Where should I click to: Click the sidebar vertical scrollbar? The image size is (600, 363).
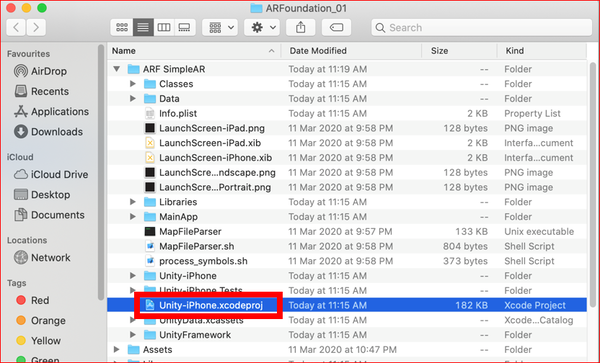pos(101,172)
